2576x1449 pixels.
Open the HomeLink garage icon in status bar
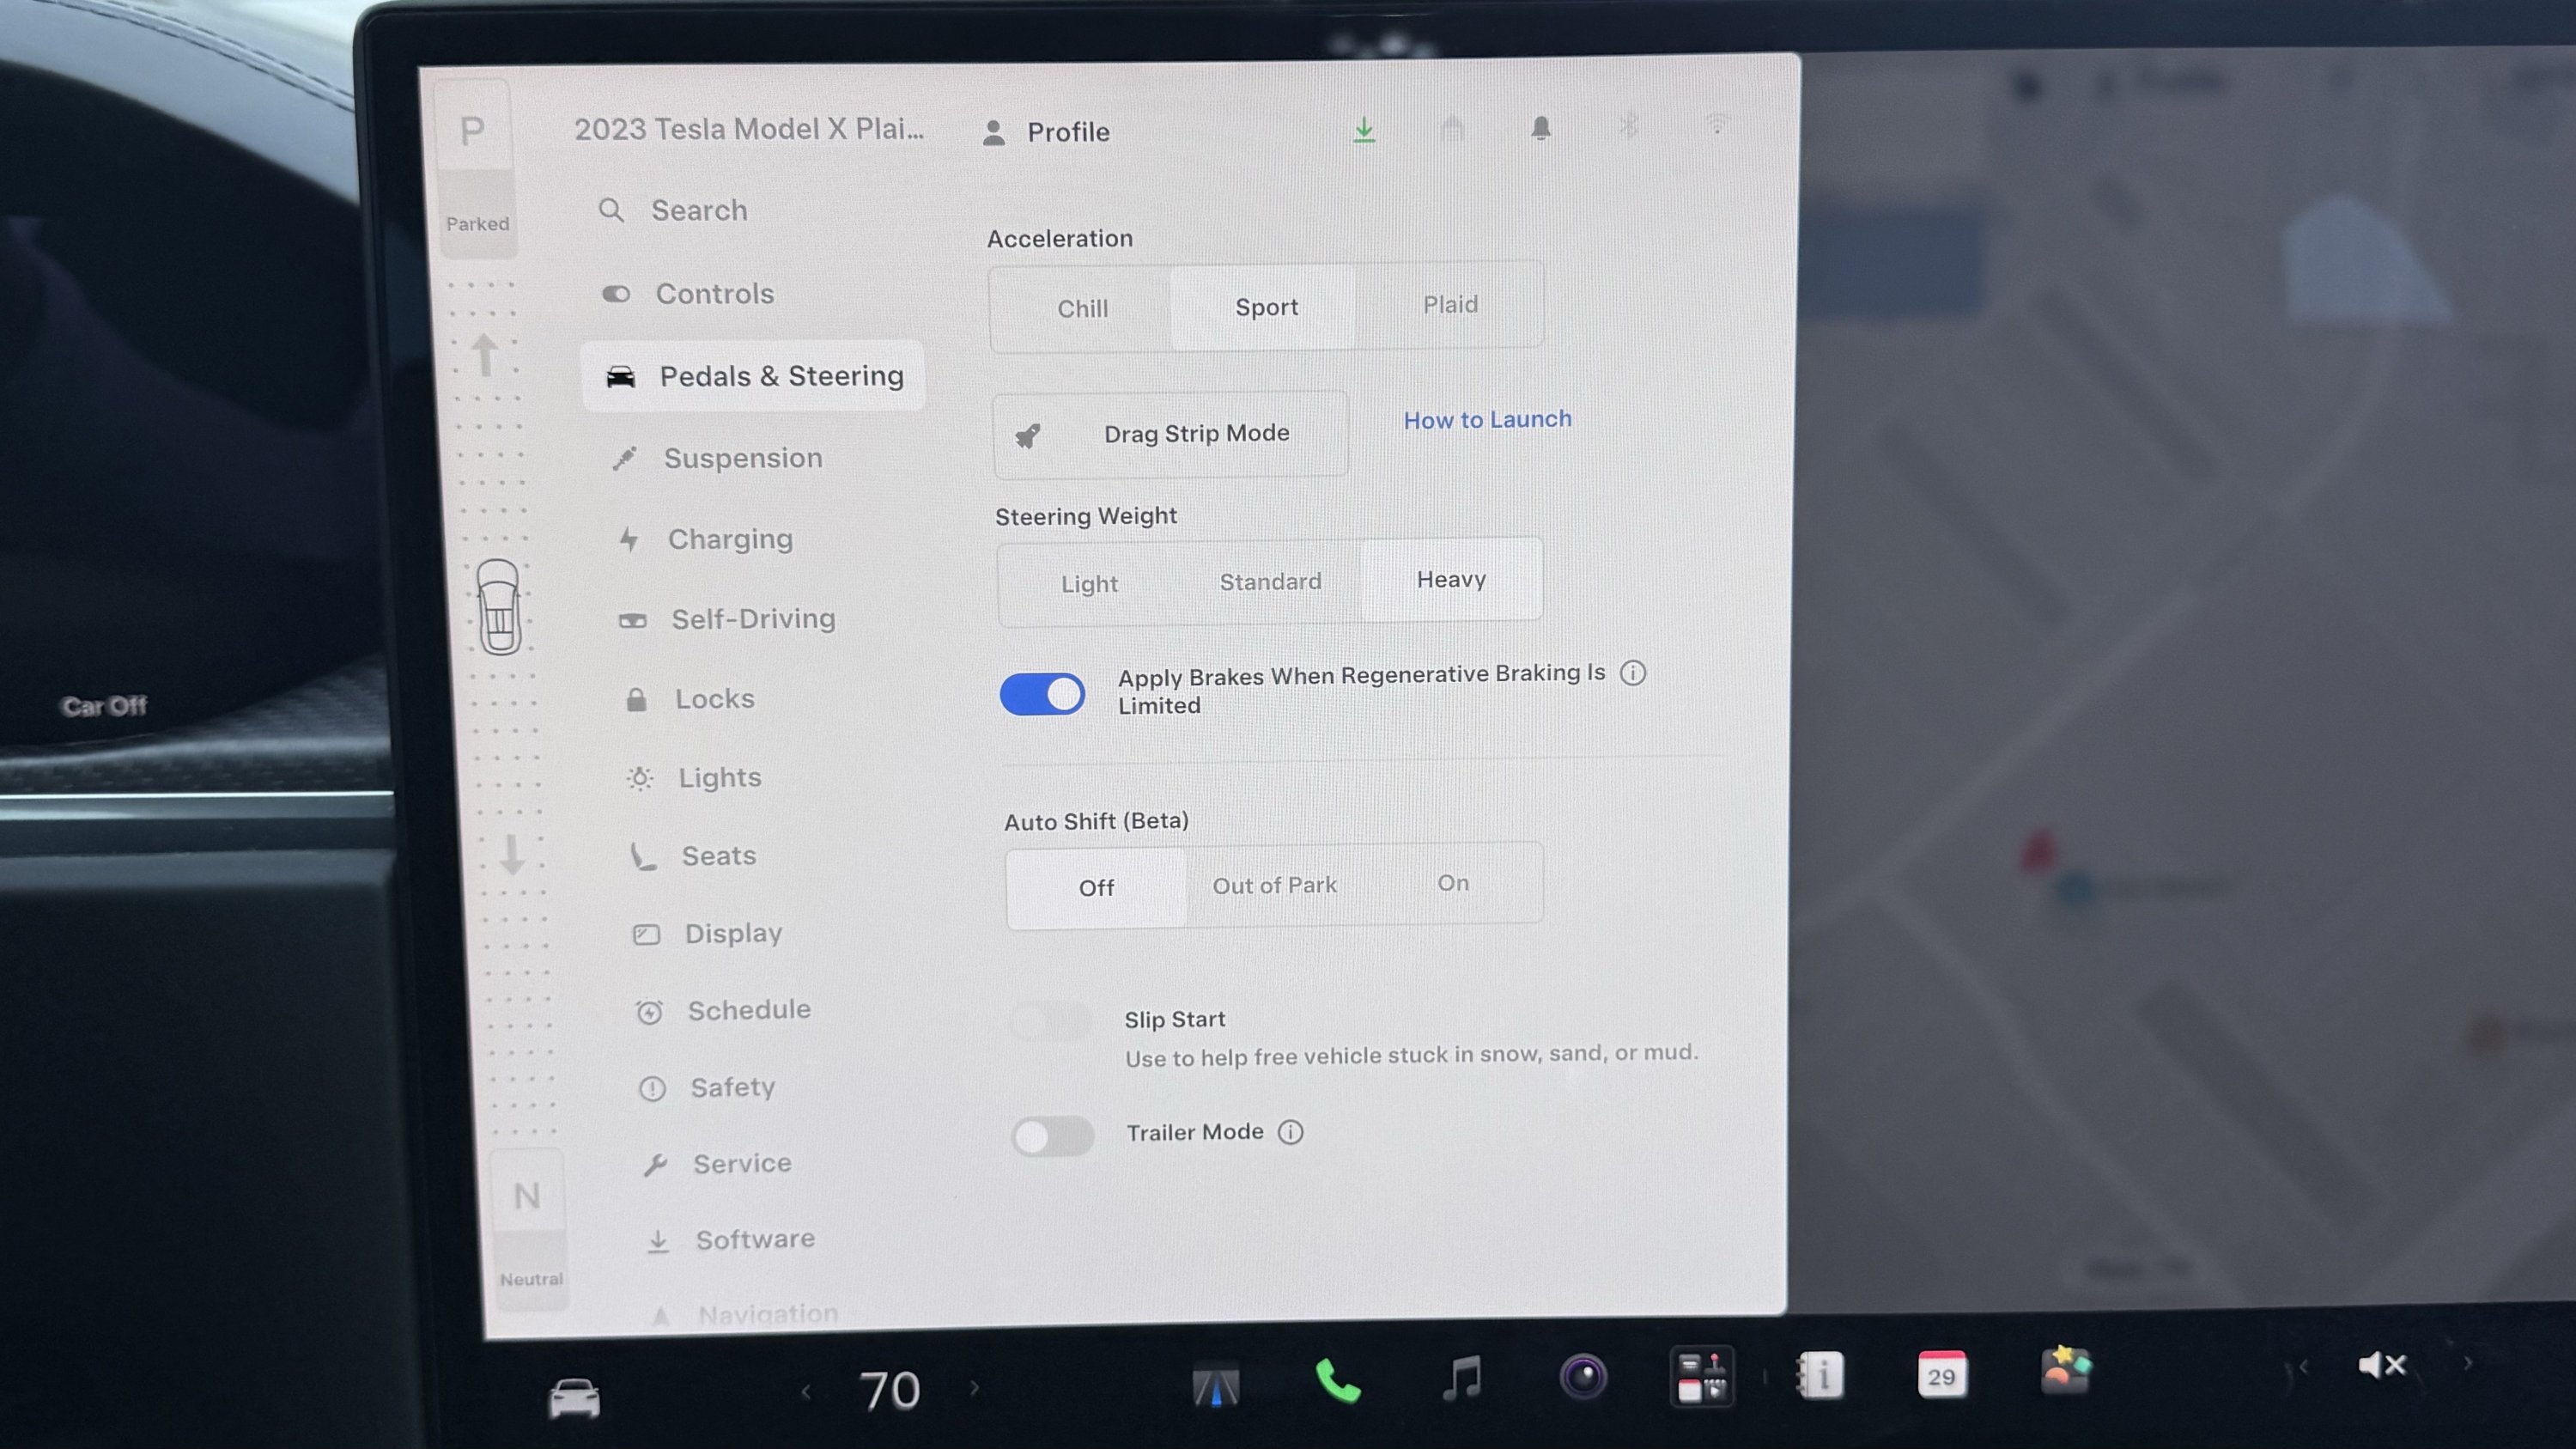(1452, 128)
